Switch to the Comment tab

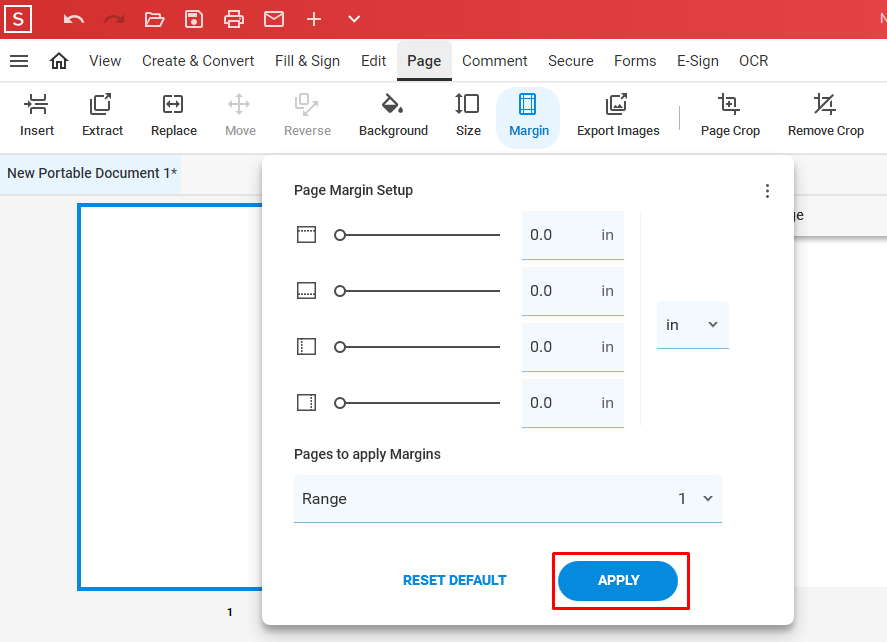tap(494, 61)
